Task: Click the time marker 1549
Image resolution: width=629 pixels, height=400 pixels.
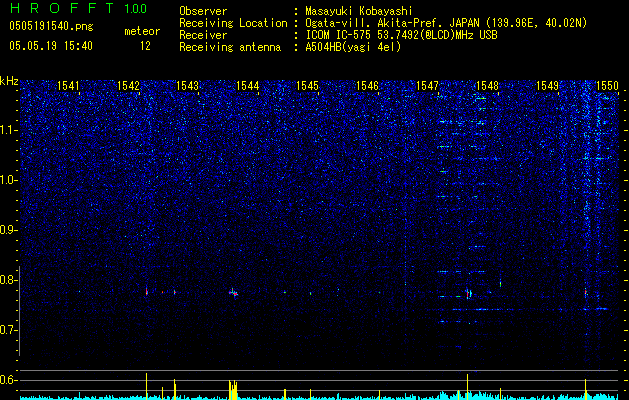Action: [547, 86]
